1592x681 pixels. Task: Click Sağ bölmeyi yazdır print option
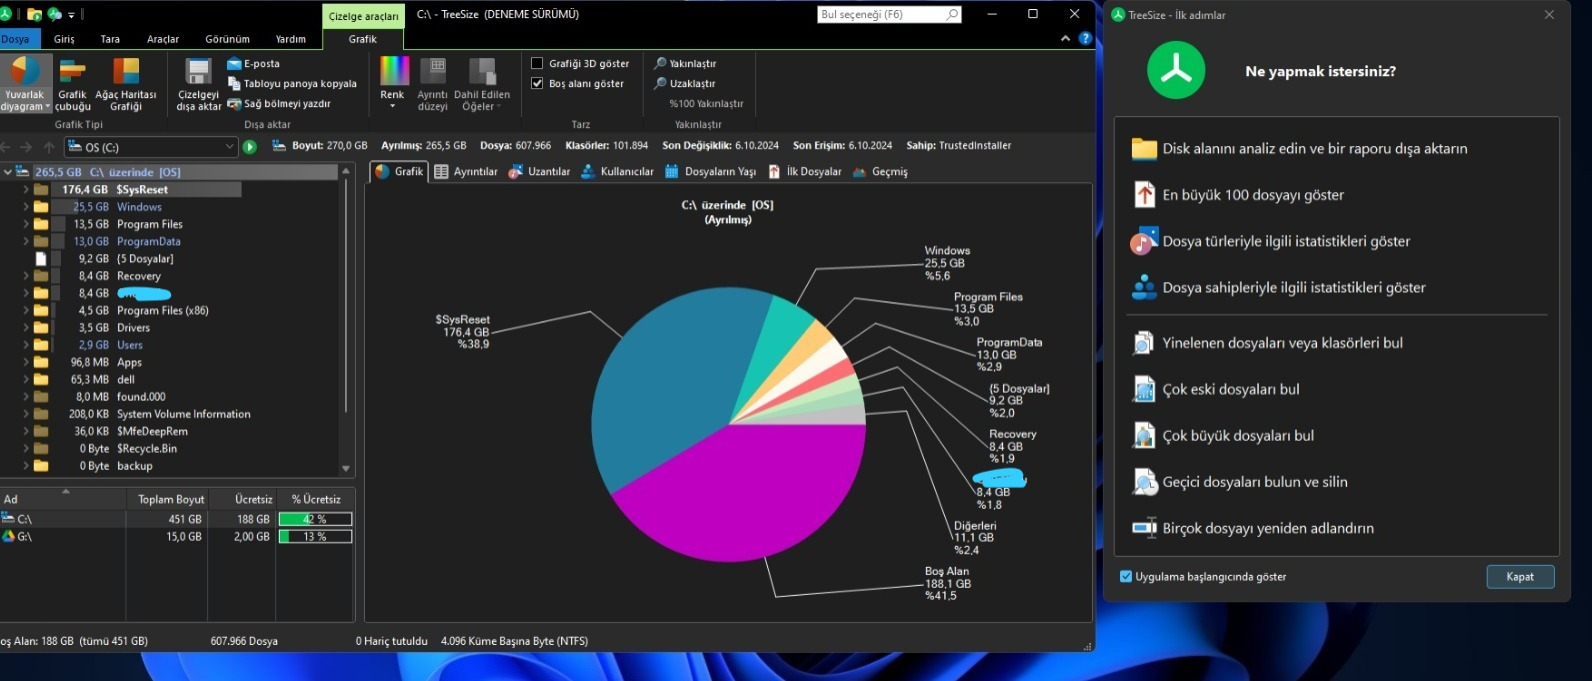pos(279,103)
